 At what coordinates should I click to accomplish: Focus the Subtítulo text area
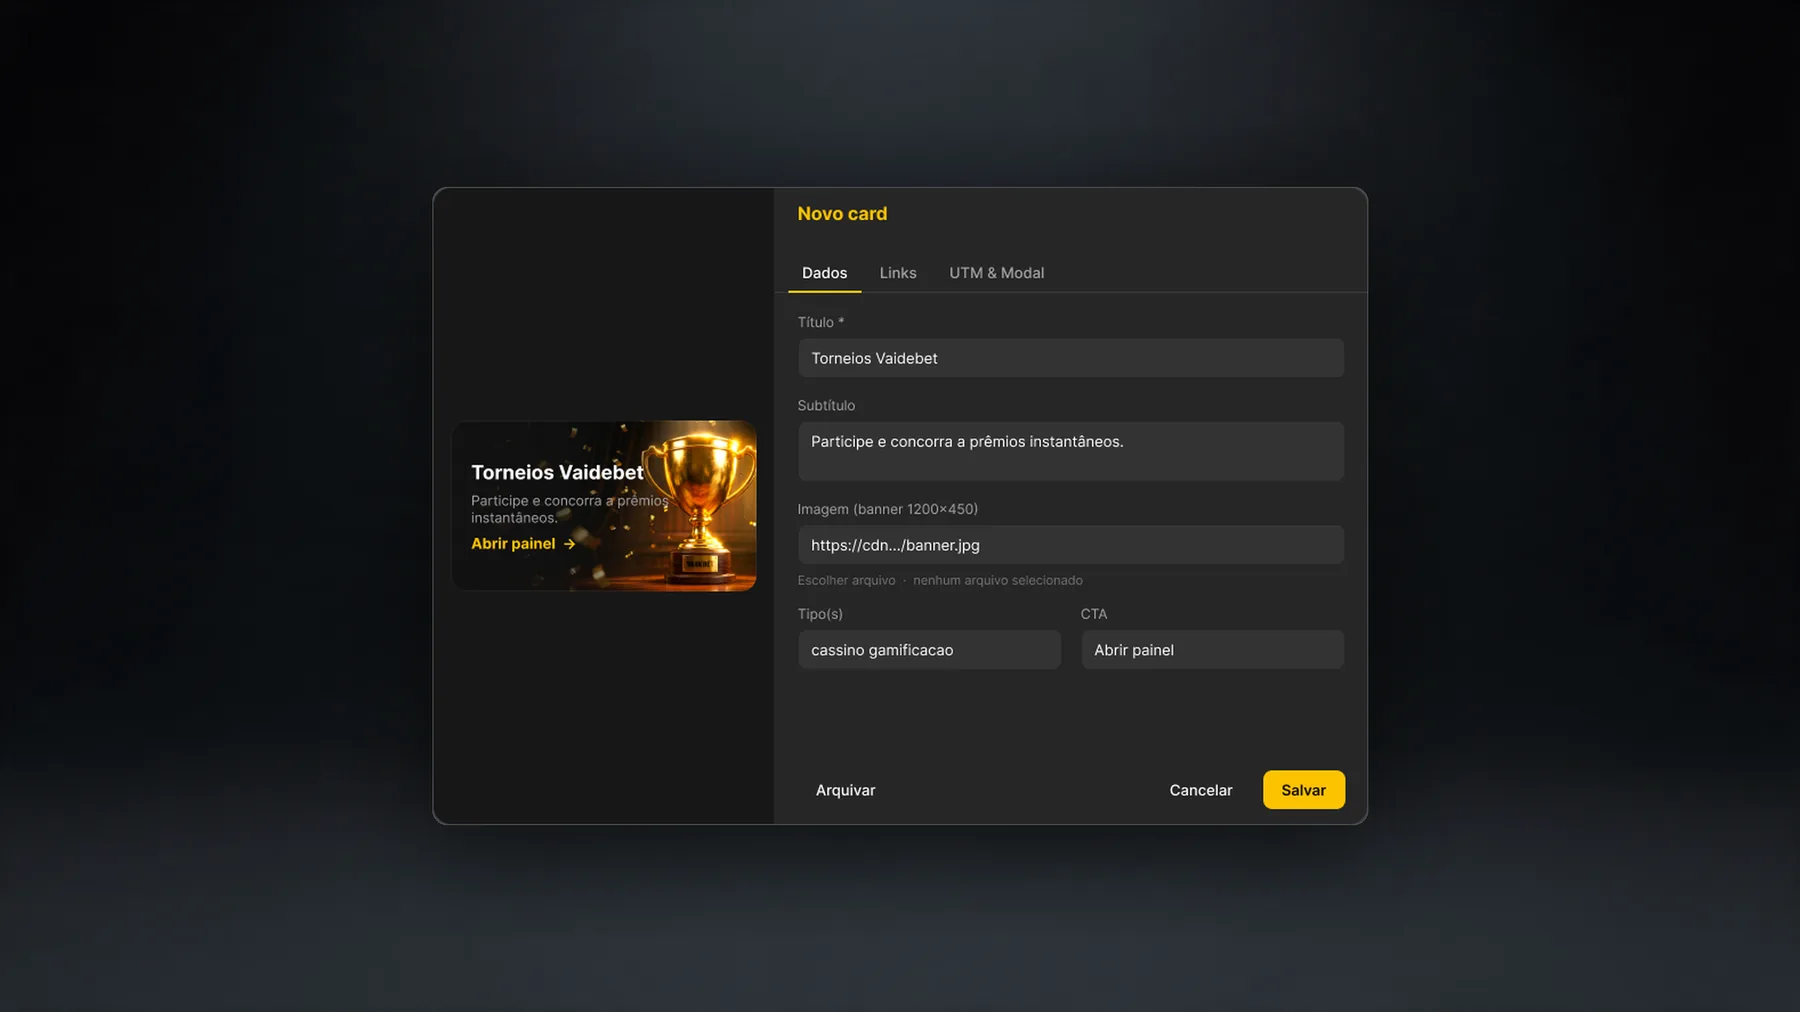[1070, 451]
